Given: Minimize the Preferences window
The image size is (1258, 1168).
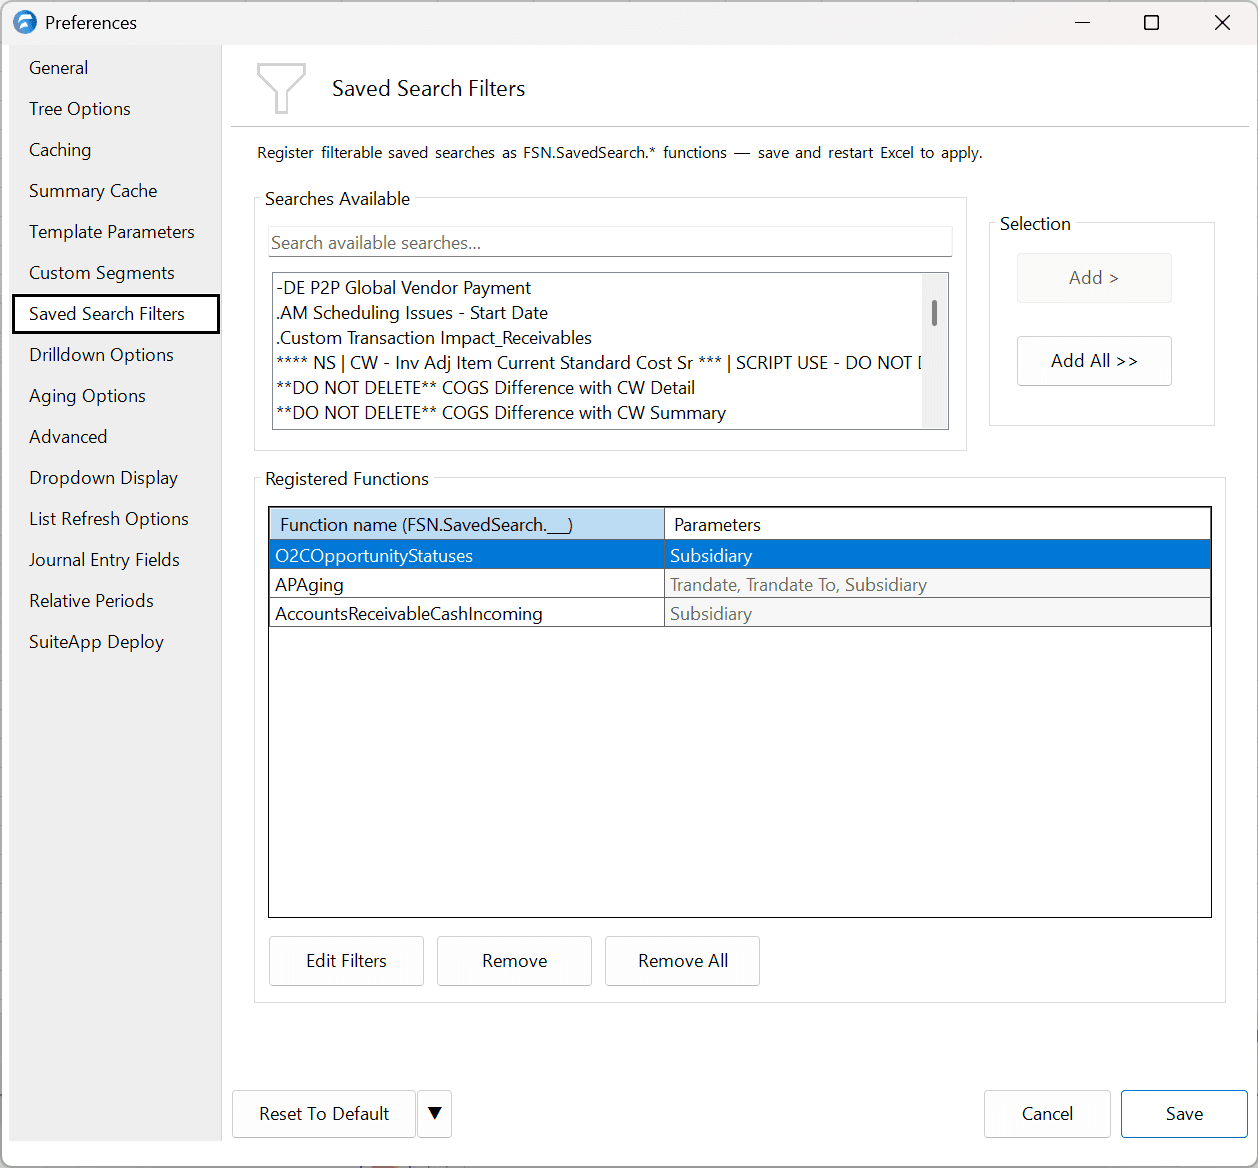Looking at the screenshot, I should click(1082, 22).
